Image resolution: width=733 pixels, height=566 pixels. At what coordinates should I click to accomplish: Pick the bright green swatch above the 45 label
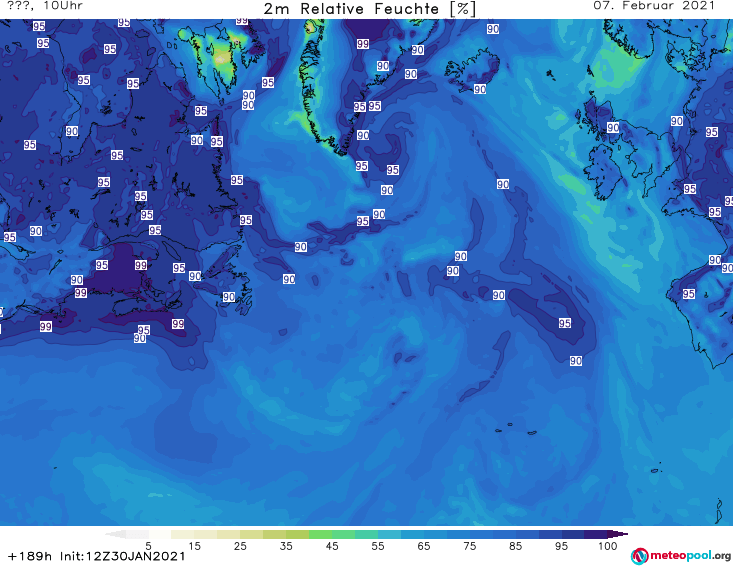[x=320, y=534]
